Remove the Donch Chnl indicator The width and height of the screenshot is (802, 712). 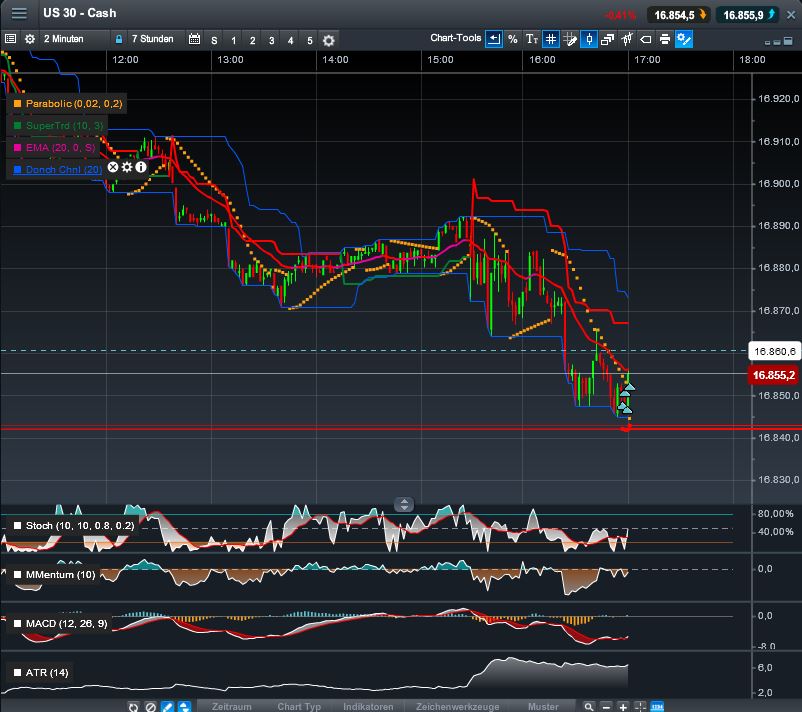click(113, 167)
